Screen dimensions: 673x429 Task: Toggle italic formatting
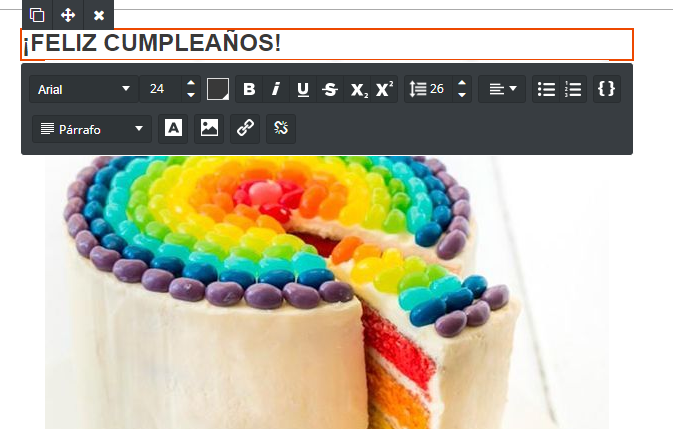(x=276, y=89)
